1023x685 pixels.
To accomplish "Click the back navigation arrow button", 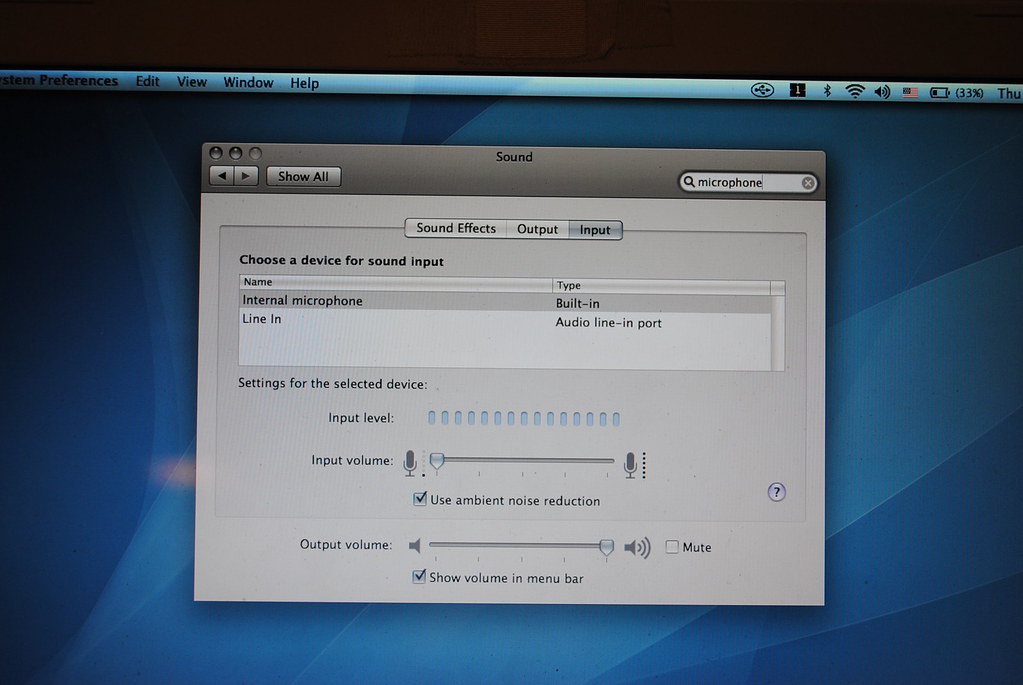I will pyautogui.click(x=222, y=176).
